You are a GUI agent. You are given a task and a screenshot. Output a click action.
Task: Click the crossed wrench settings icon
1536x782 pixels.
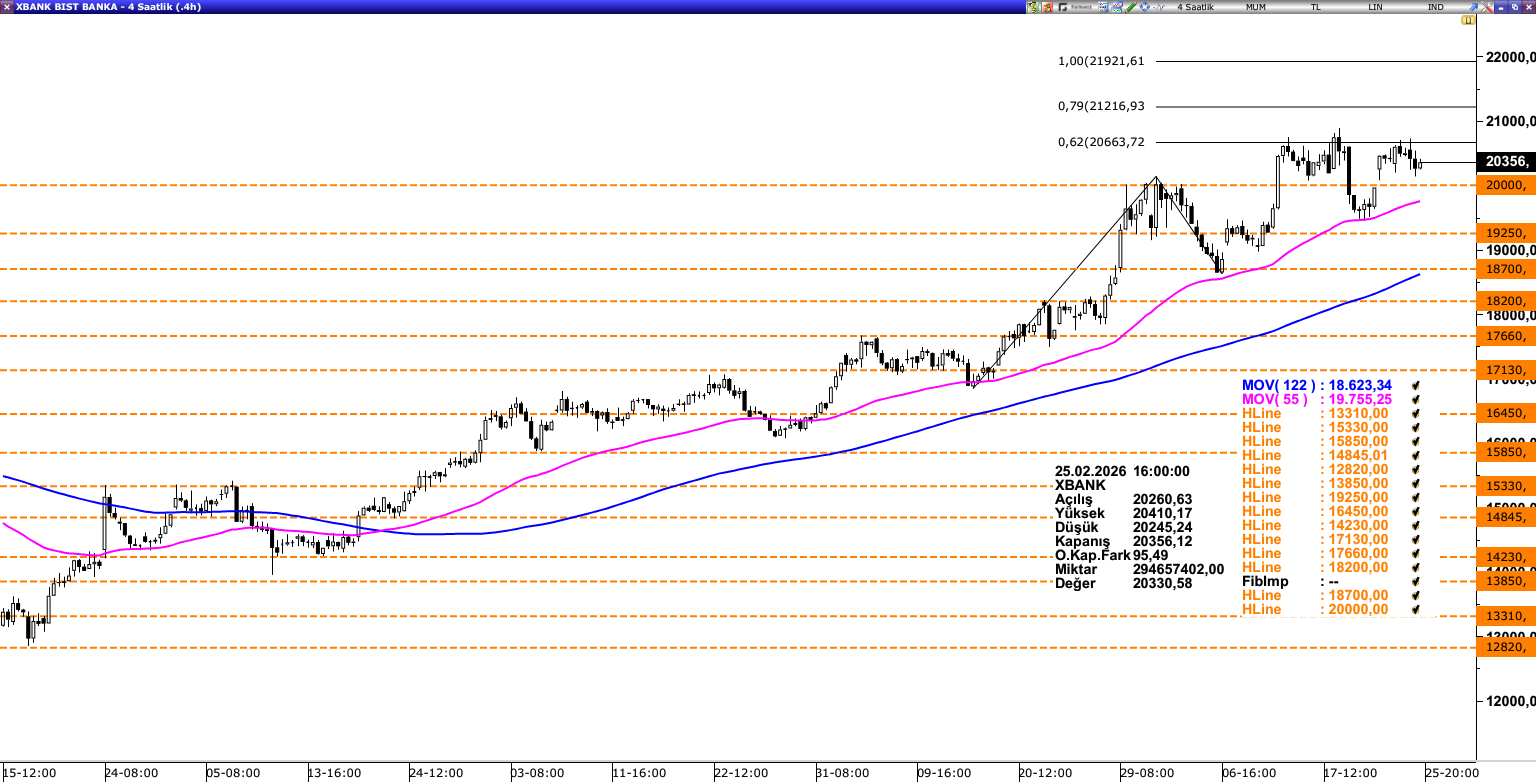click(x=1486, y=7)
